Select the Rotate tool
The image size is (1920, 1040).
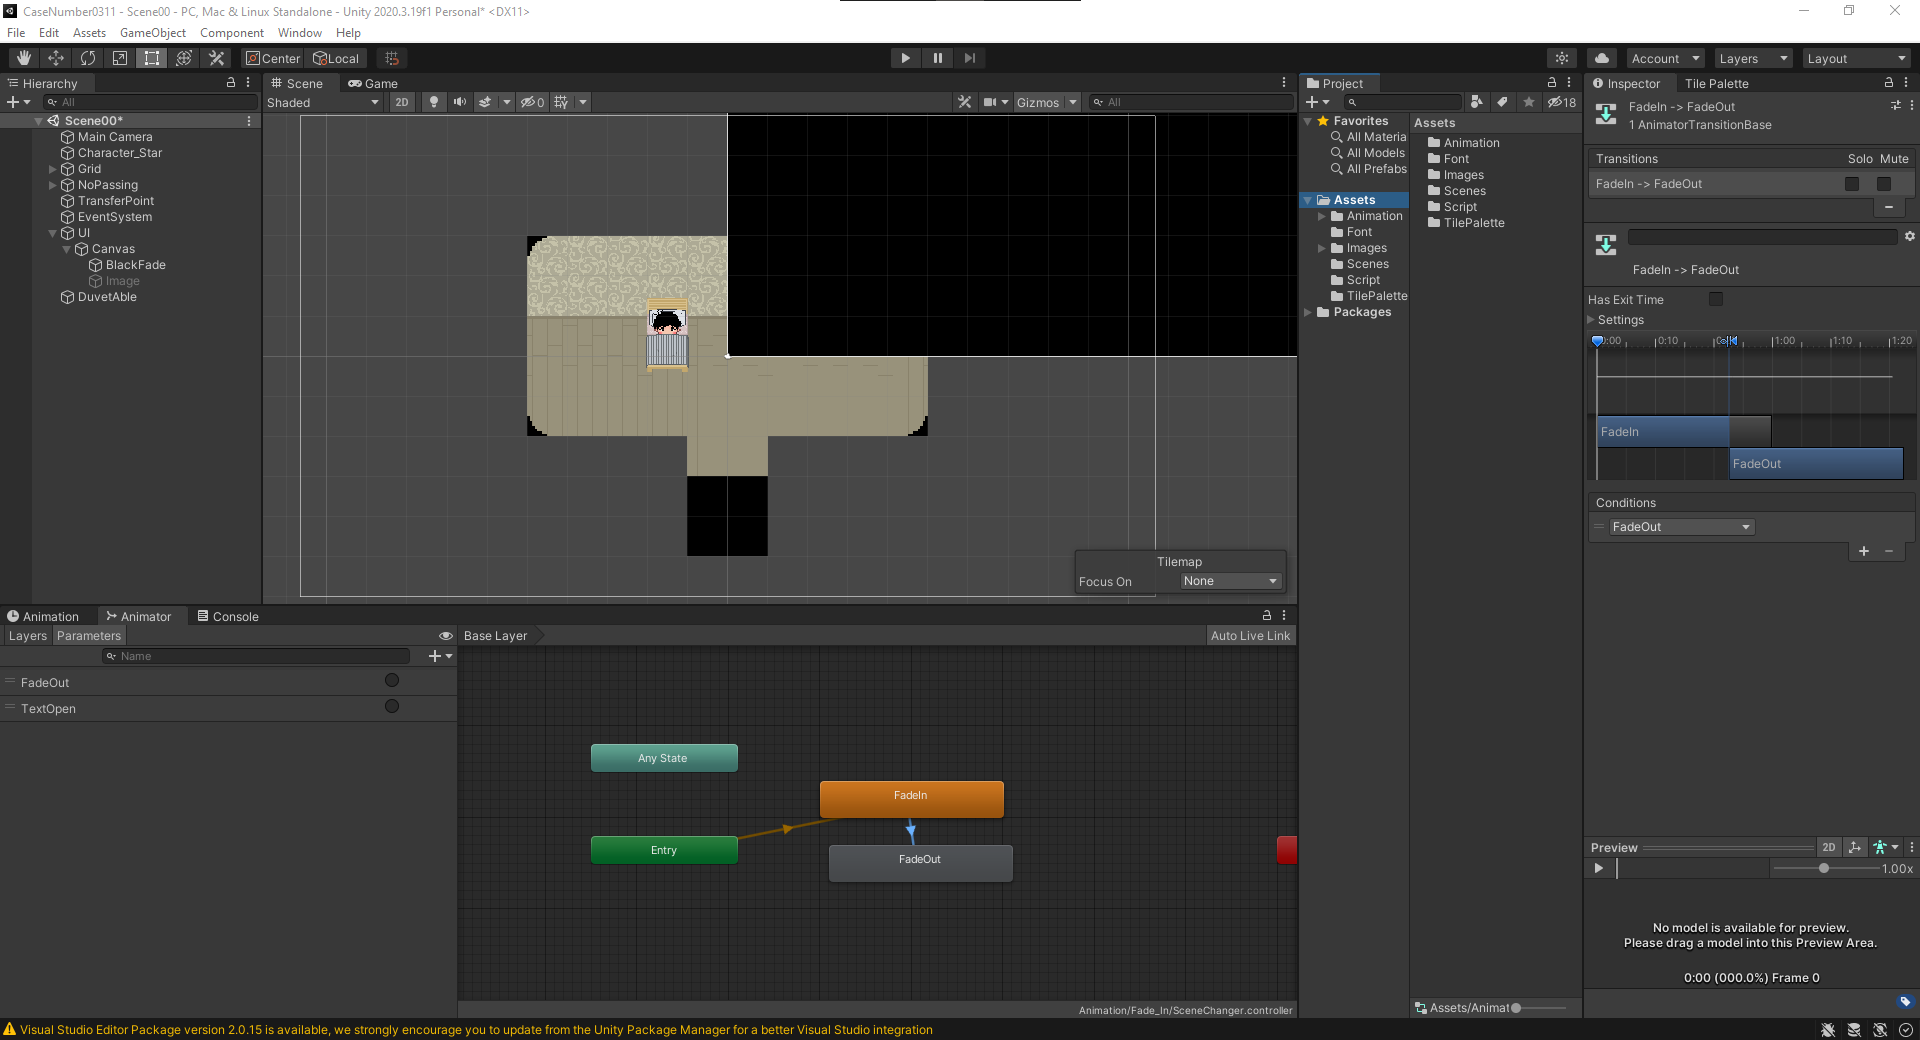click(x=88, y=58)
